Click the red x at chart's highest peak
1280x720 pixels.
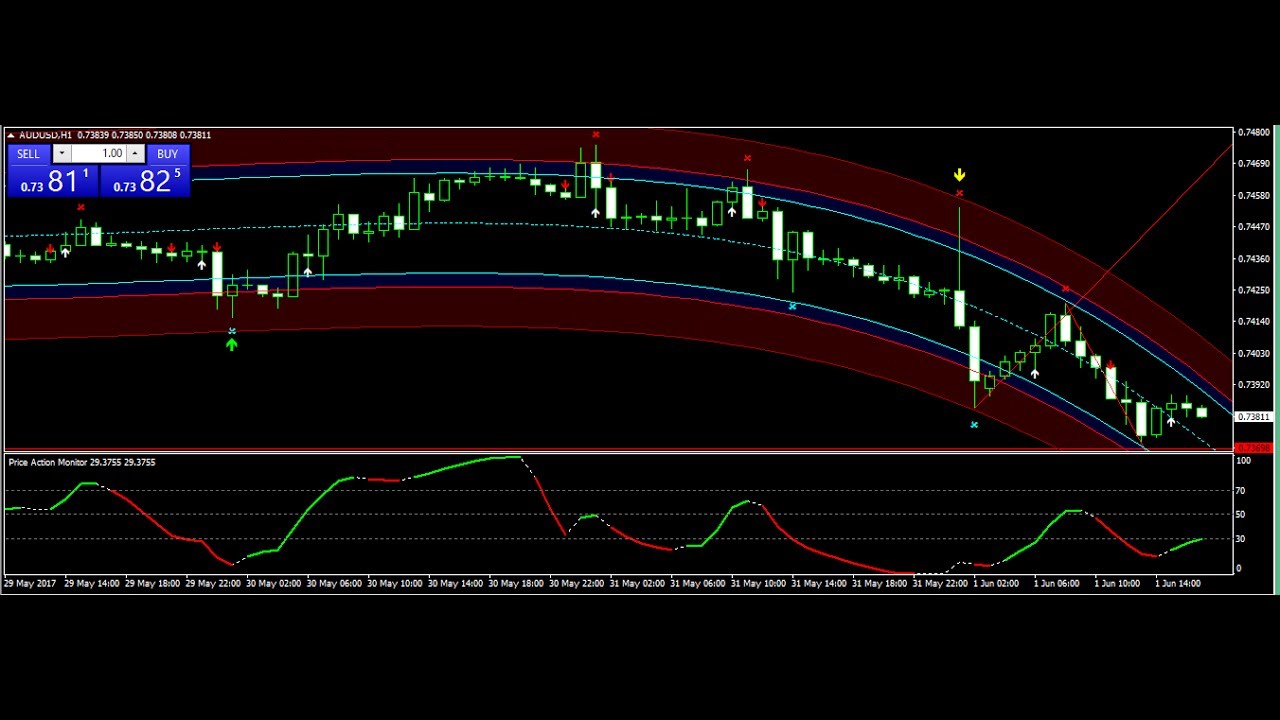(x=596, y=134)
